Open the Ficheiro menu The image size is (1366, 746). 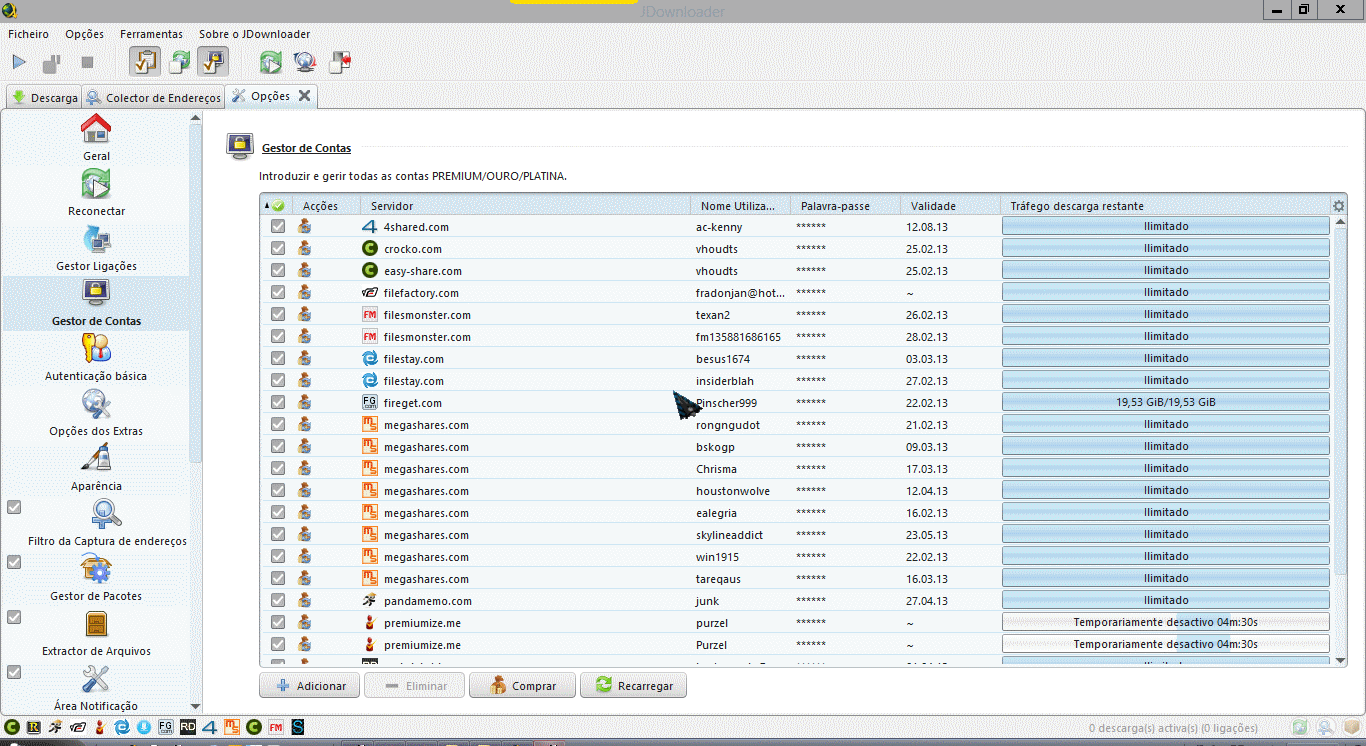[x=28, y=34]
